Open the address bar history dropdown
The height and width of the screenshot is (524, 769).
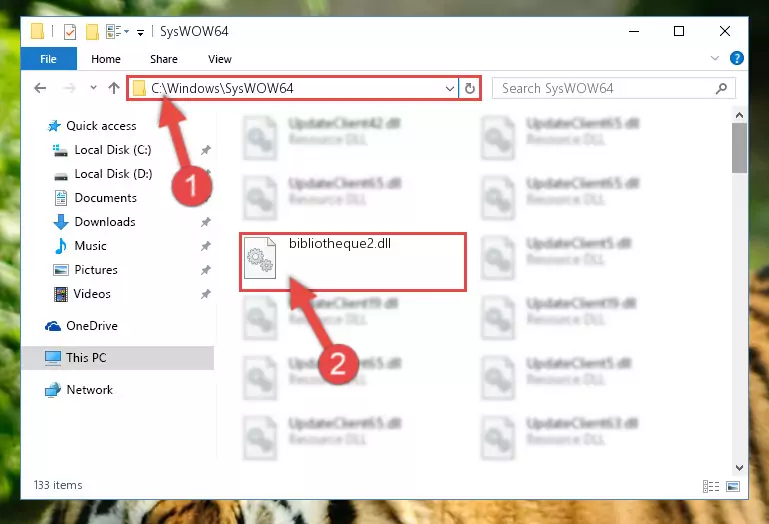(x=450, y=89)
